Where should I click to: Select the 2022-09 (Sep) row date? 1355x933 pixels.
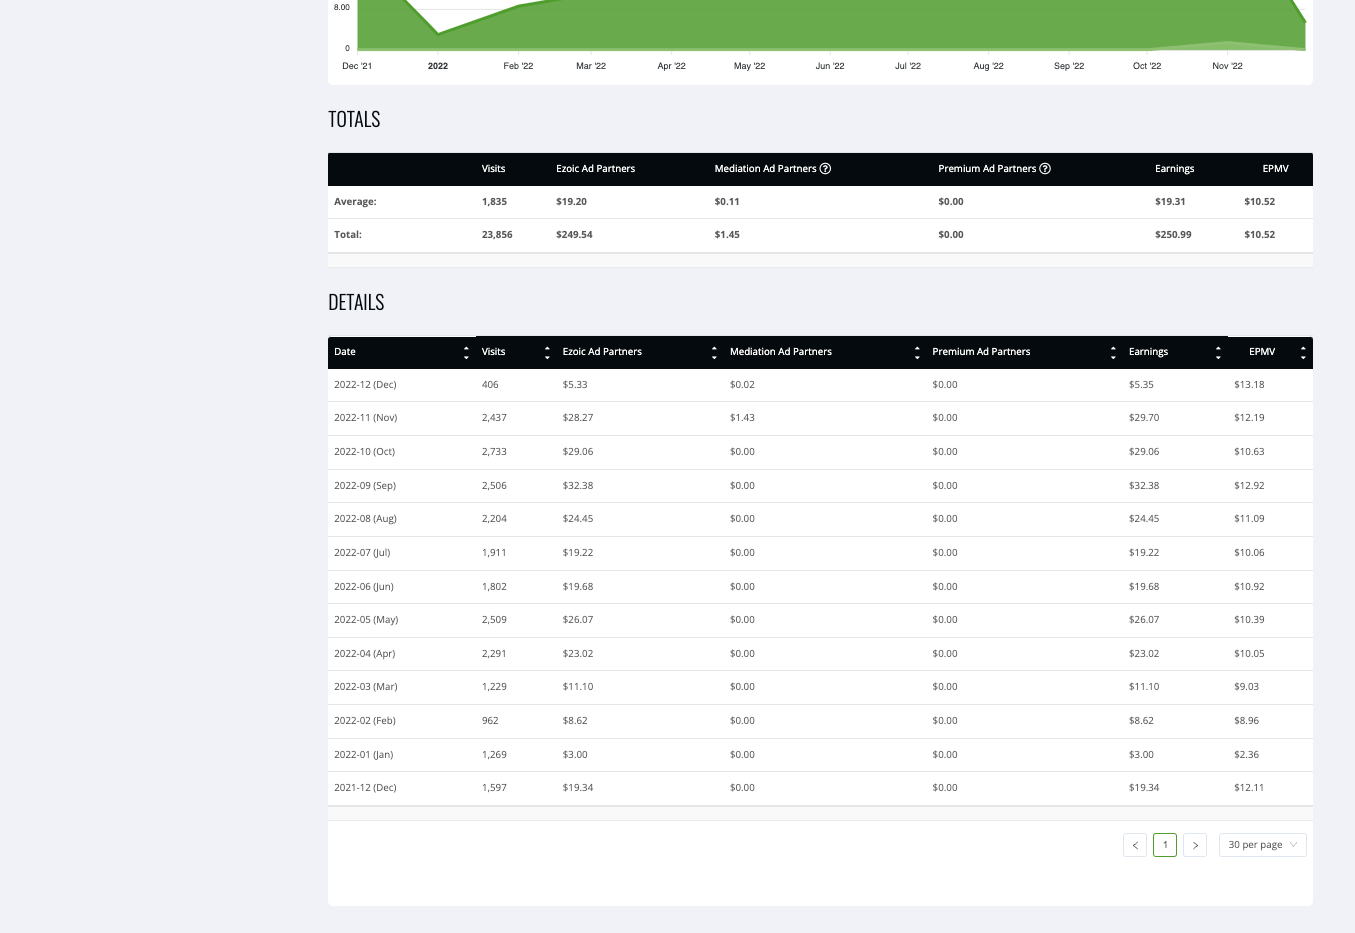point(365,486)
